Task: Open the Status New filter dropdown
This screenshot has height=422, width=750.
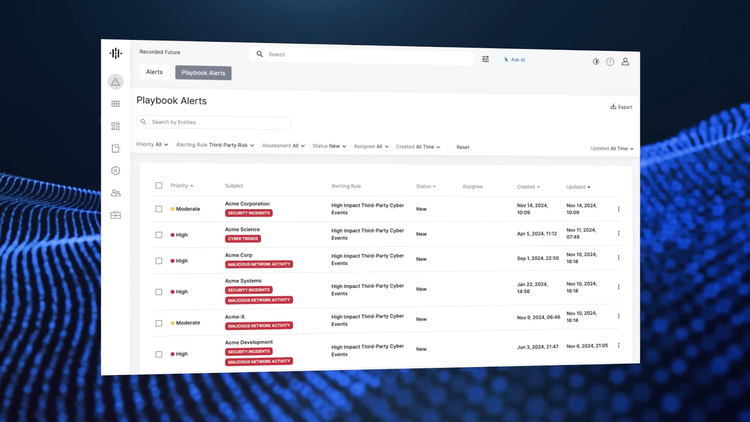Action: [329, 146]
